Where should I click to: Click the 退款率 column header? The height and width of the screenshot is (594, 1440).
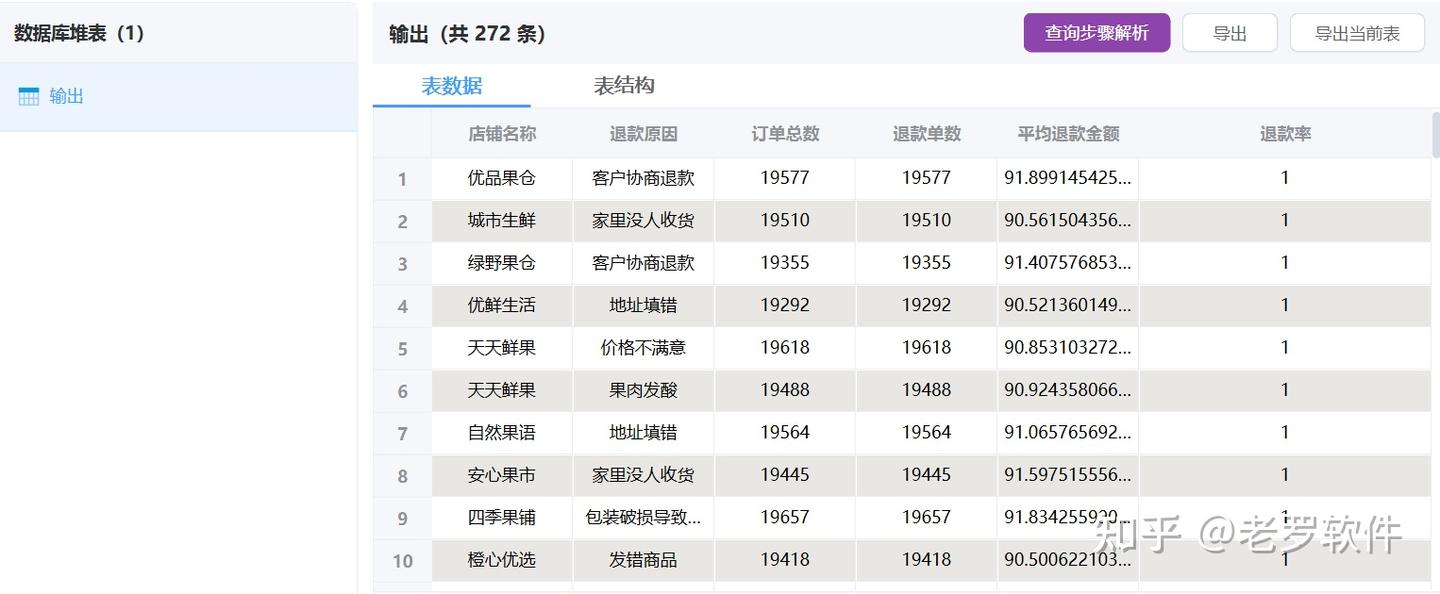[1285, 134]
